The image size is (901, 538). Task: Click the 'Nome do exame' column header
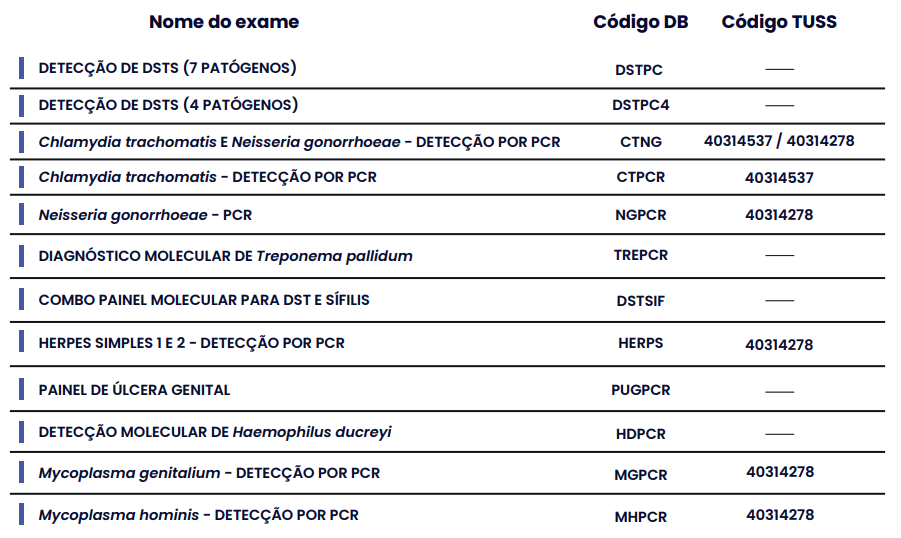coord(224,22)
